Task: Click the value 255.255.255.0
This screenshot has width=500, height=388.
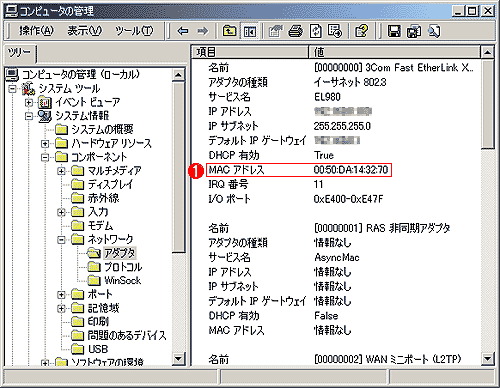Action: pos(342,126)
